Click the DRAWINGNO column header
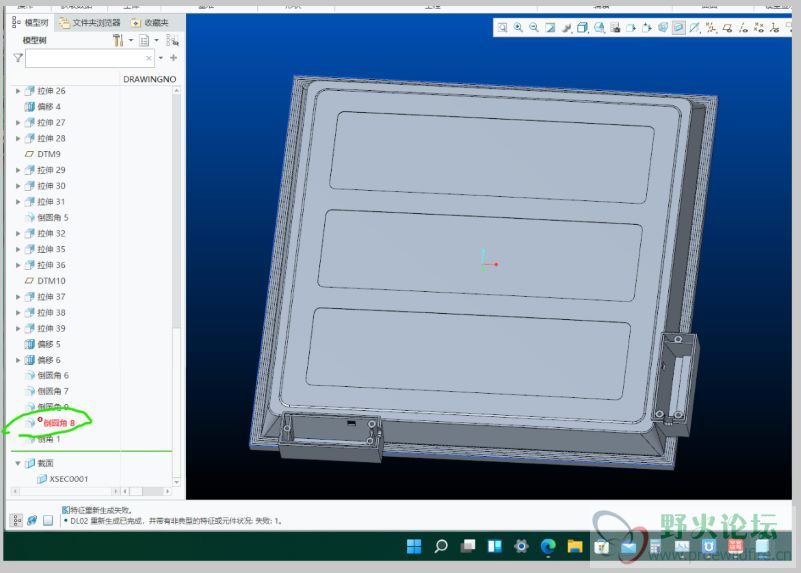The image size is (801, 573). point(150,79)
